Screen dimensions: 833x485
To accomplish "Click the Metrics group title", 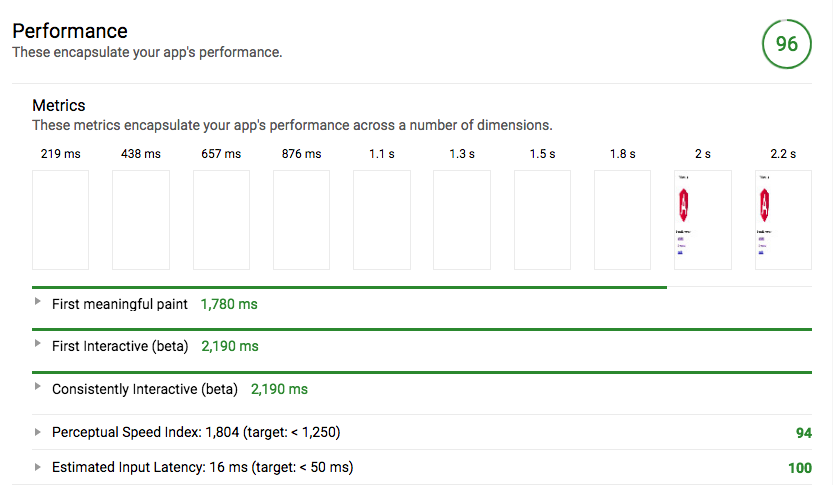I will [59, 105].
